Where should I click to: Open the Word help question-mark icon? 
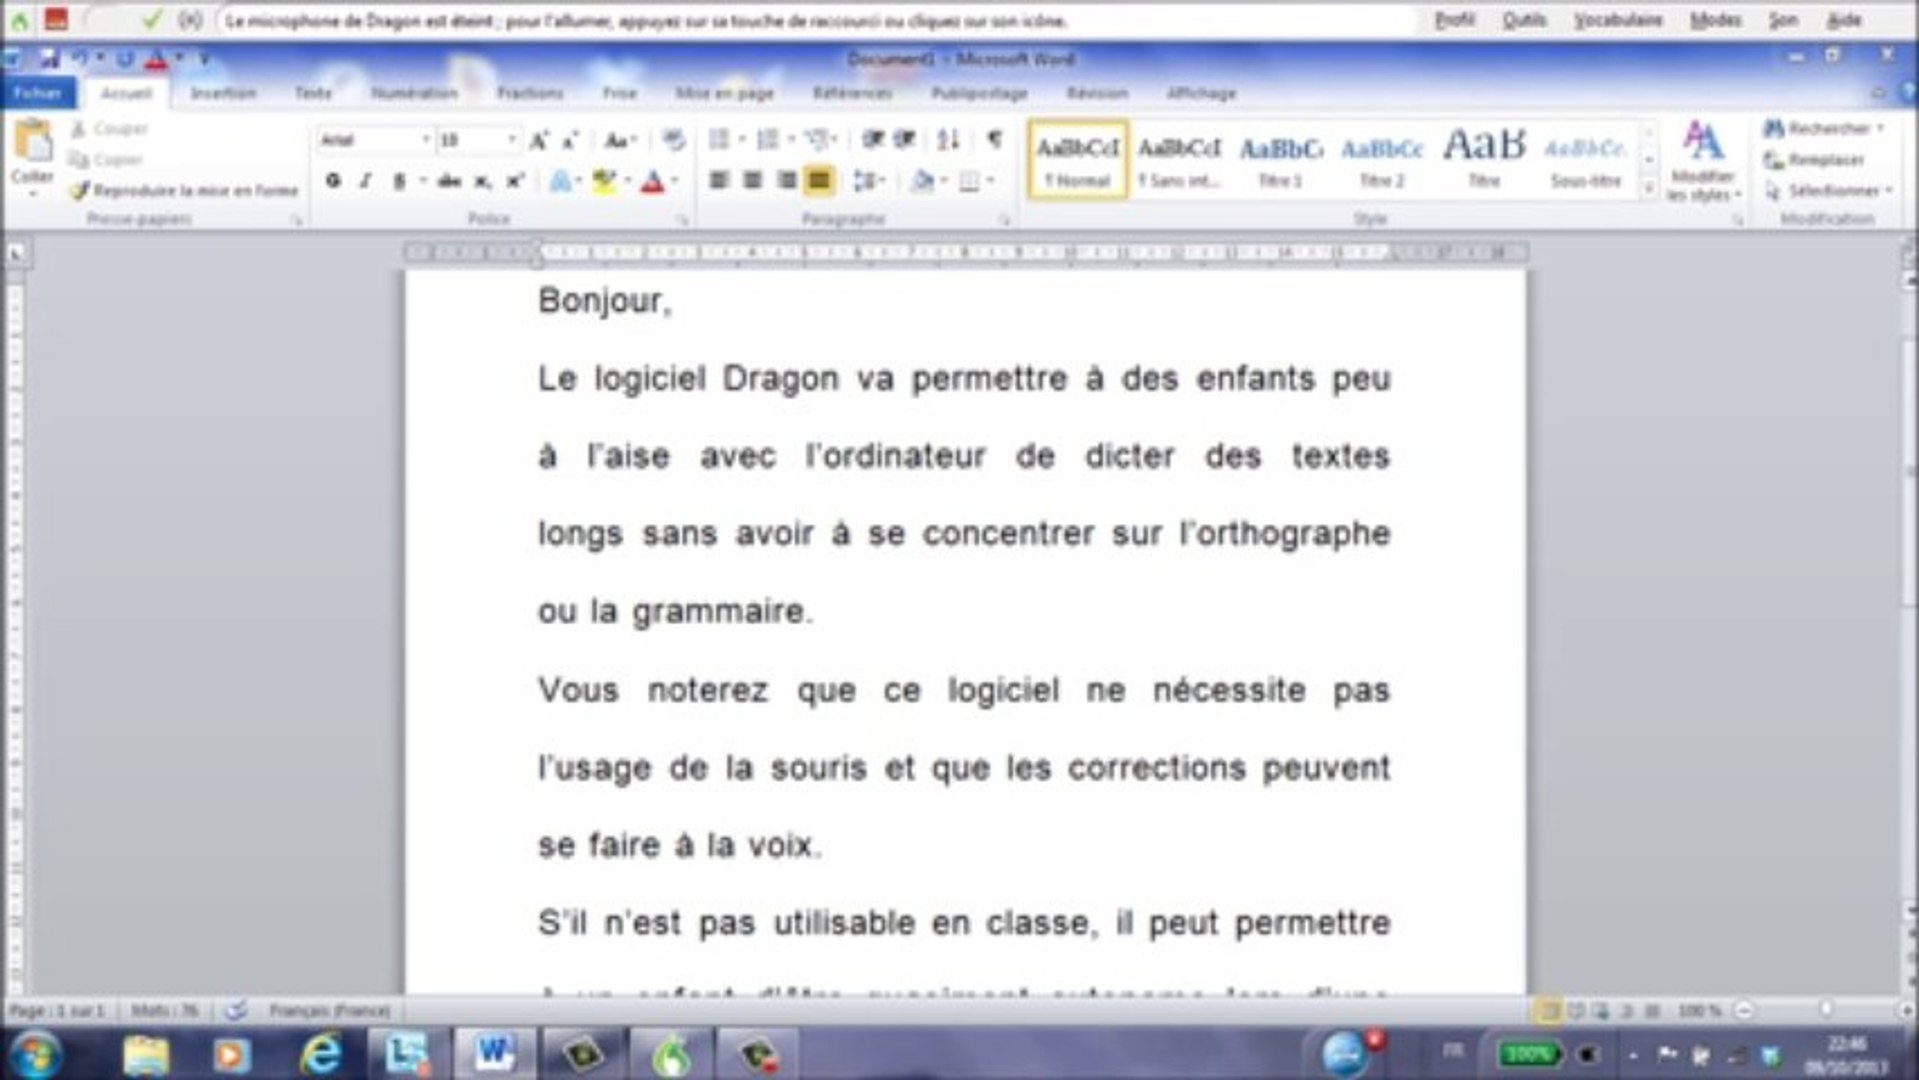[x=1907, y=92]
